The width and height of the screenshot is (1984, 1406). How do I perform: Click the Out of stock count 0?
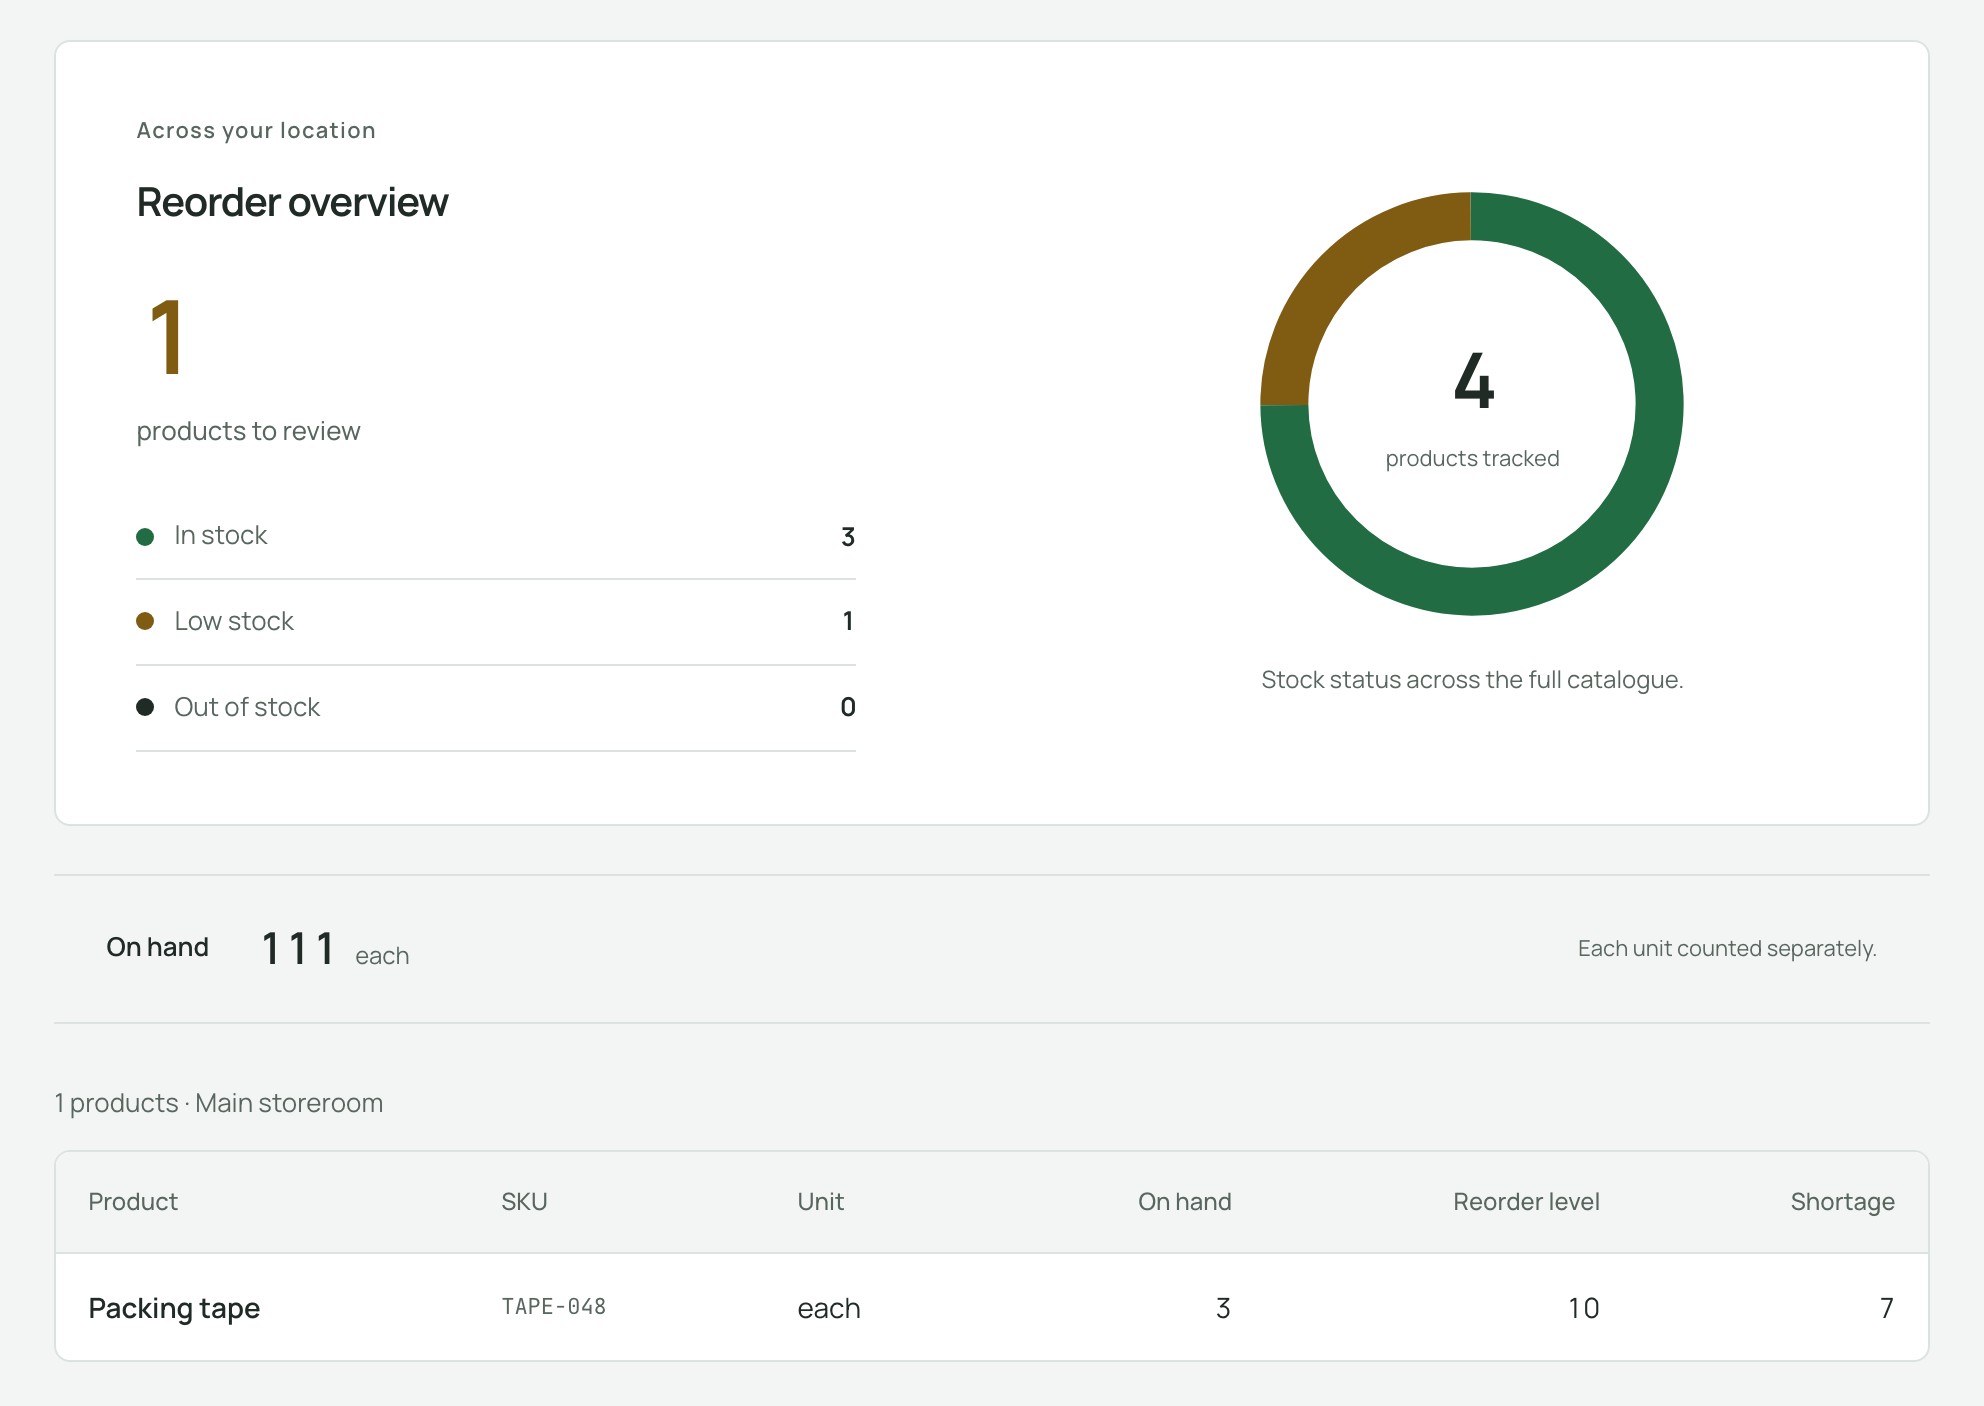(848, 707)
